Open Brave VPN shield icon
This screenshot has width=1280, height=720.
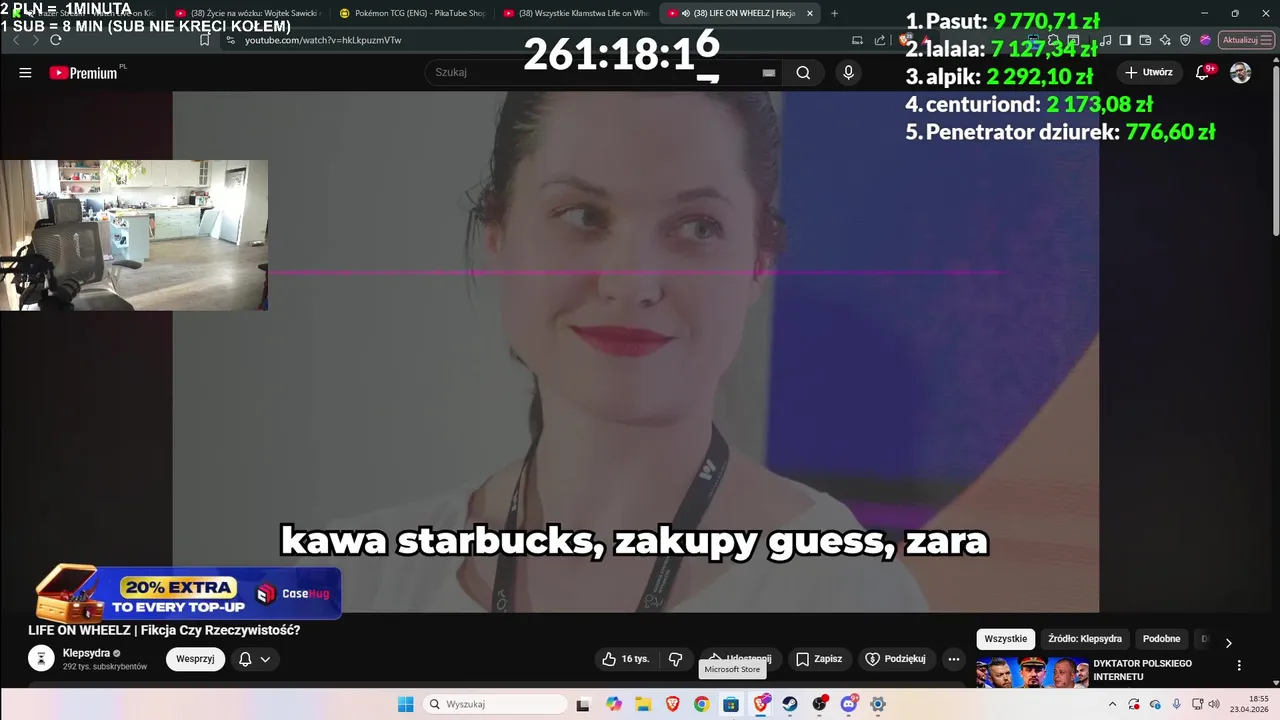coord(1185,40)
